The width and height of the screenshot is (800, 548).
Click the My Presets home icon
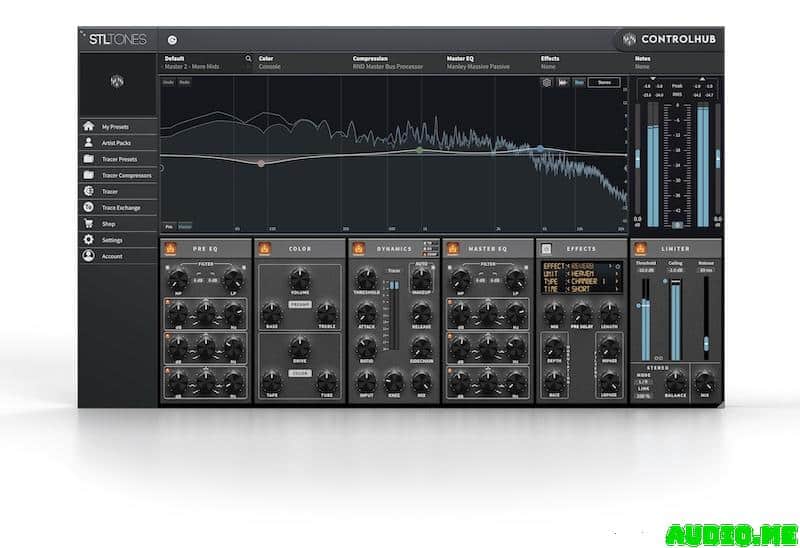89,126
